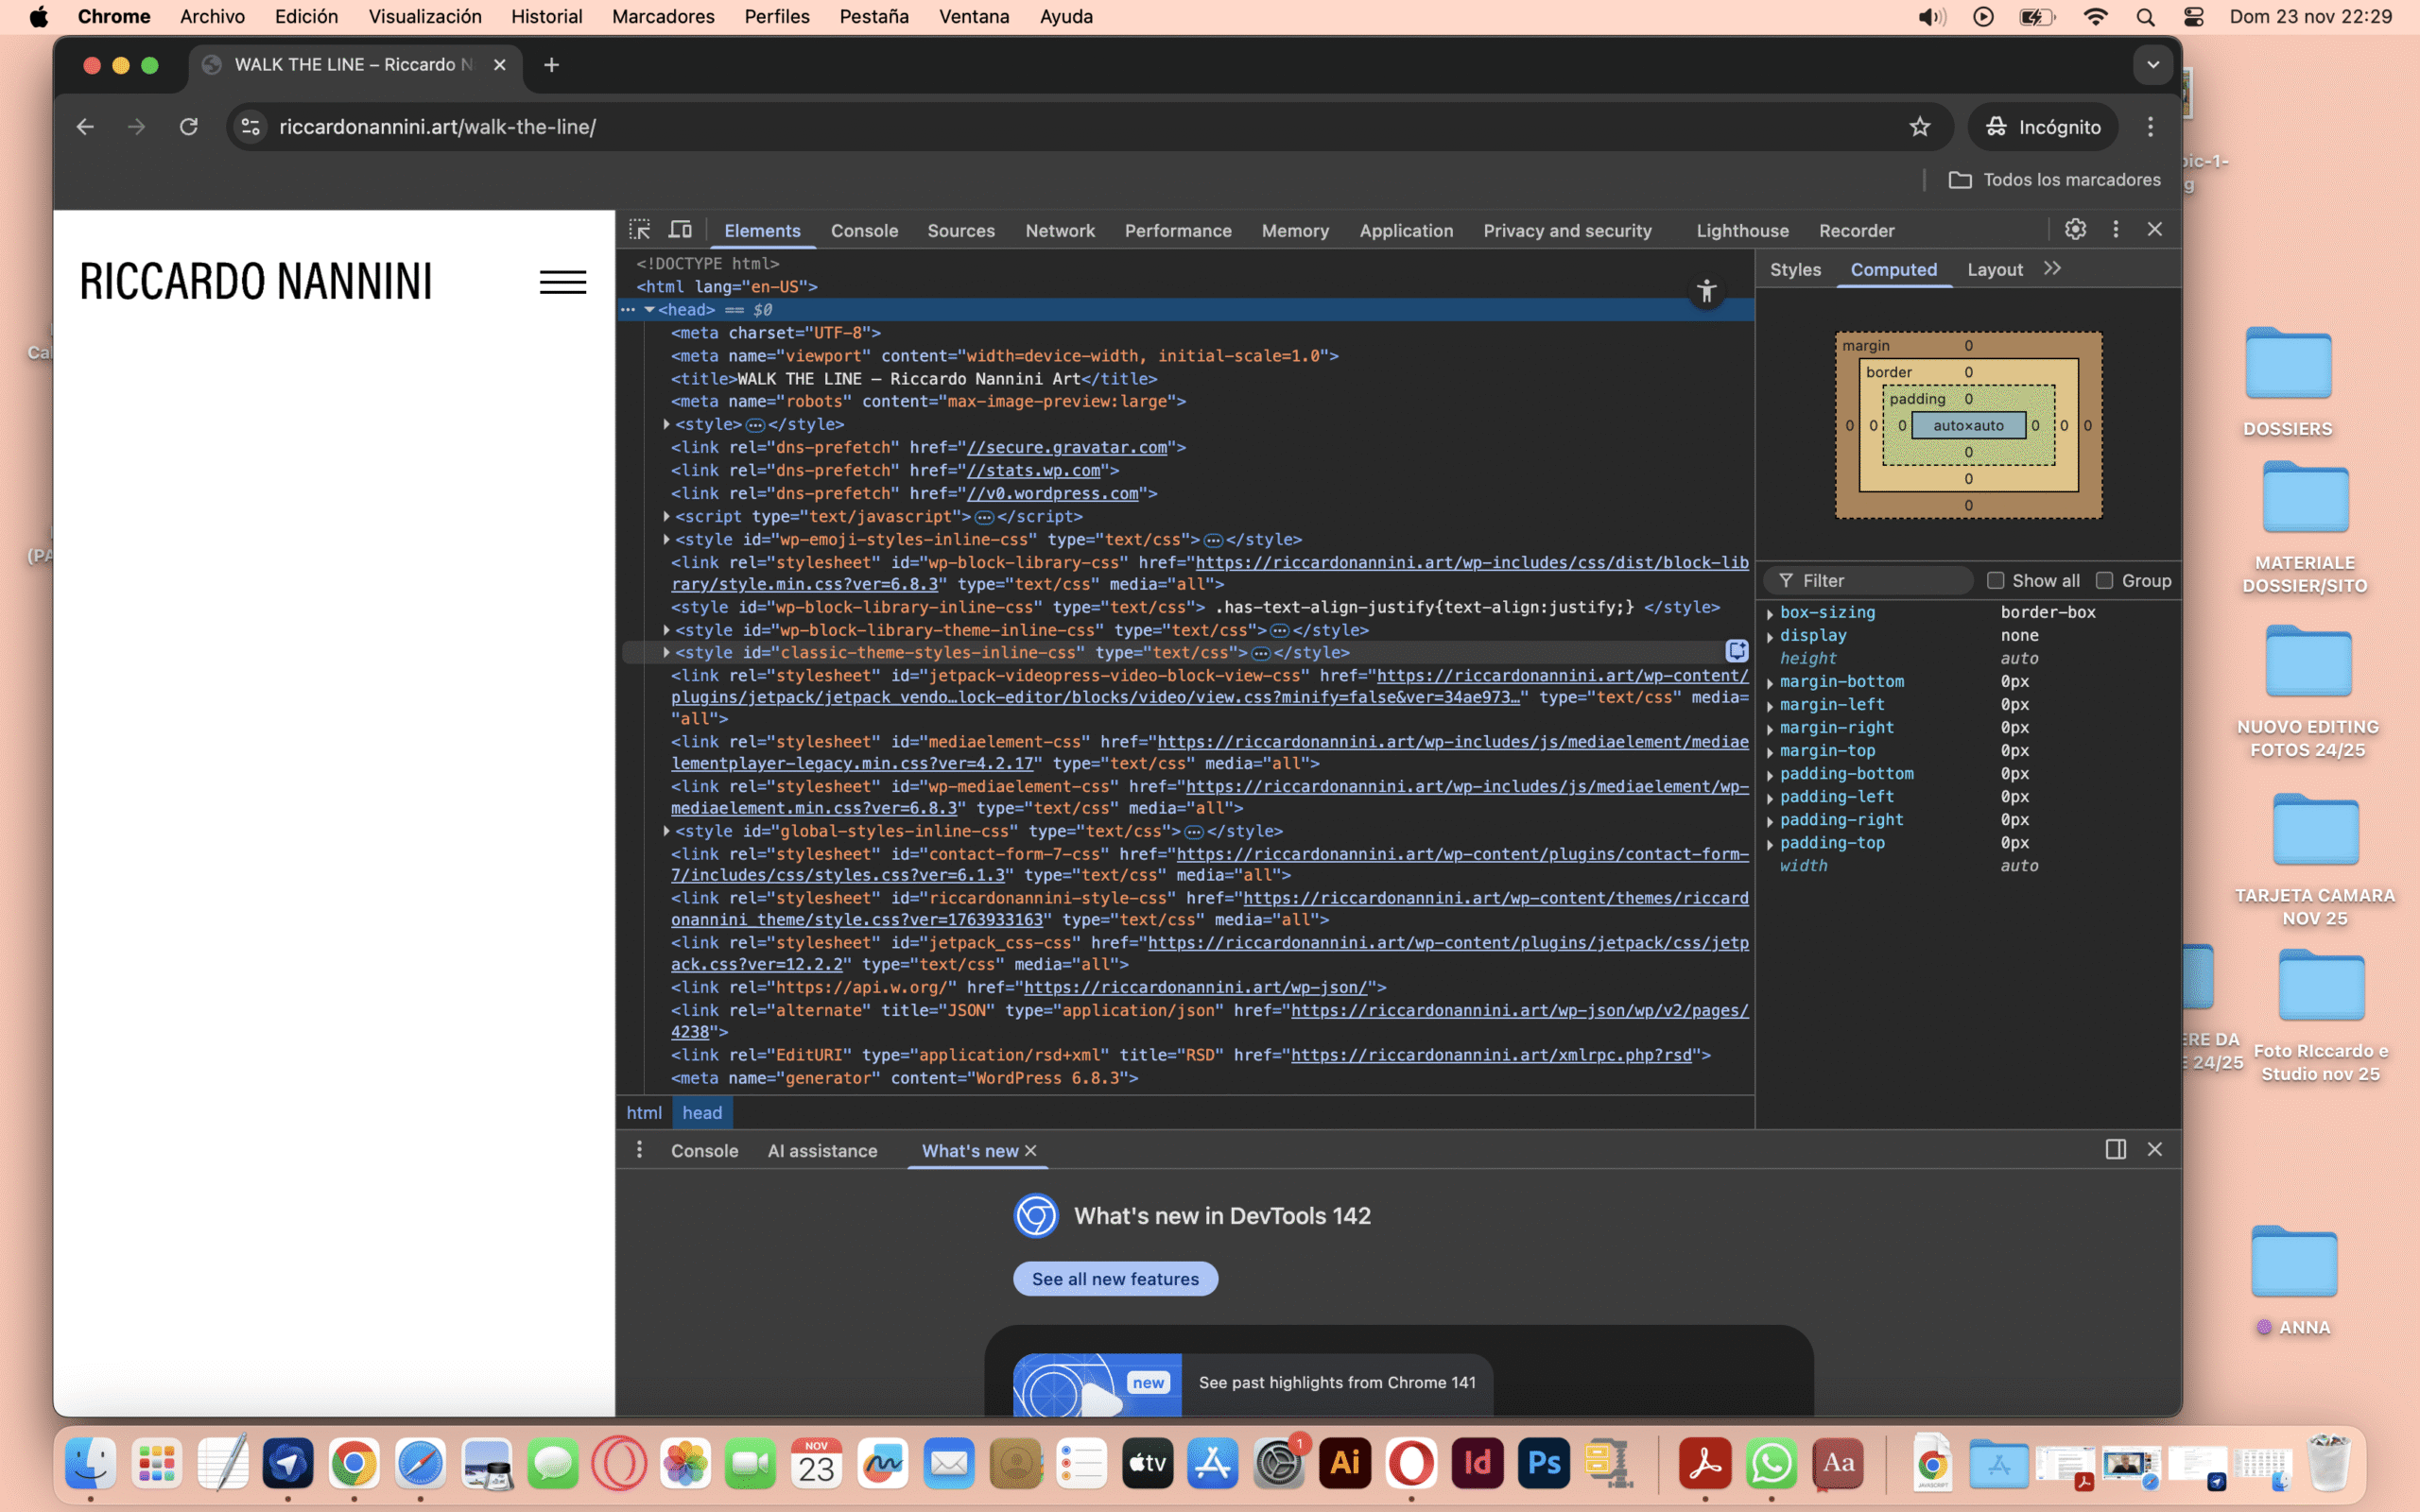Viewport: 2420px width, 1512px height.
Task: Open DevTools settings gear
Action: 2075,229
